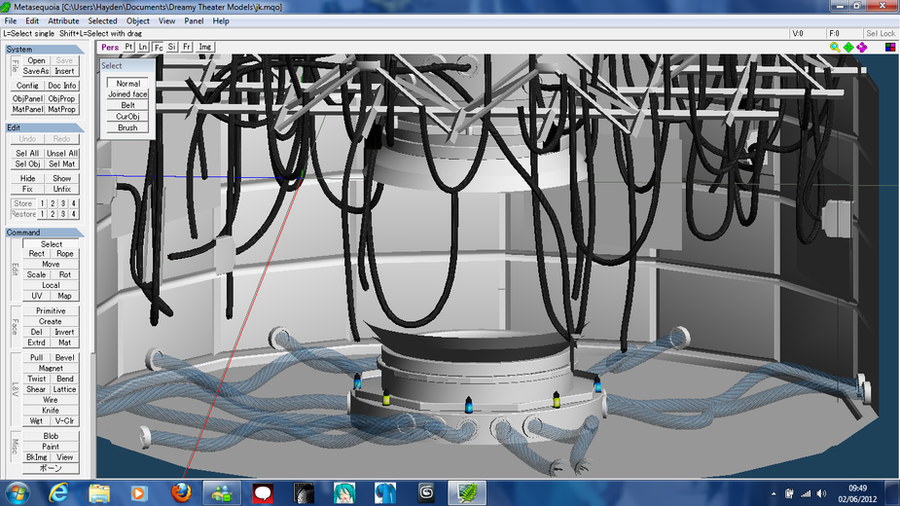Viewport: 900px width, 506px height.
Task: Collapse the Command panel header
Action: tap(44, 232)
